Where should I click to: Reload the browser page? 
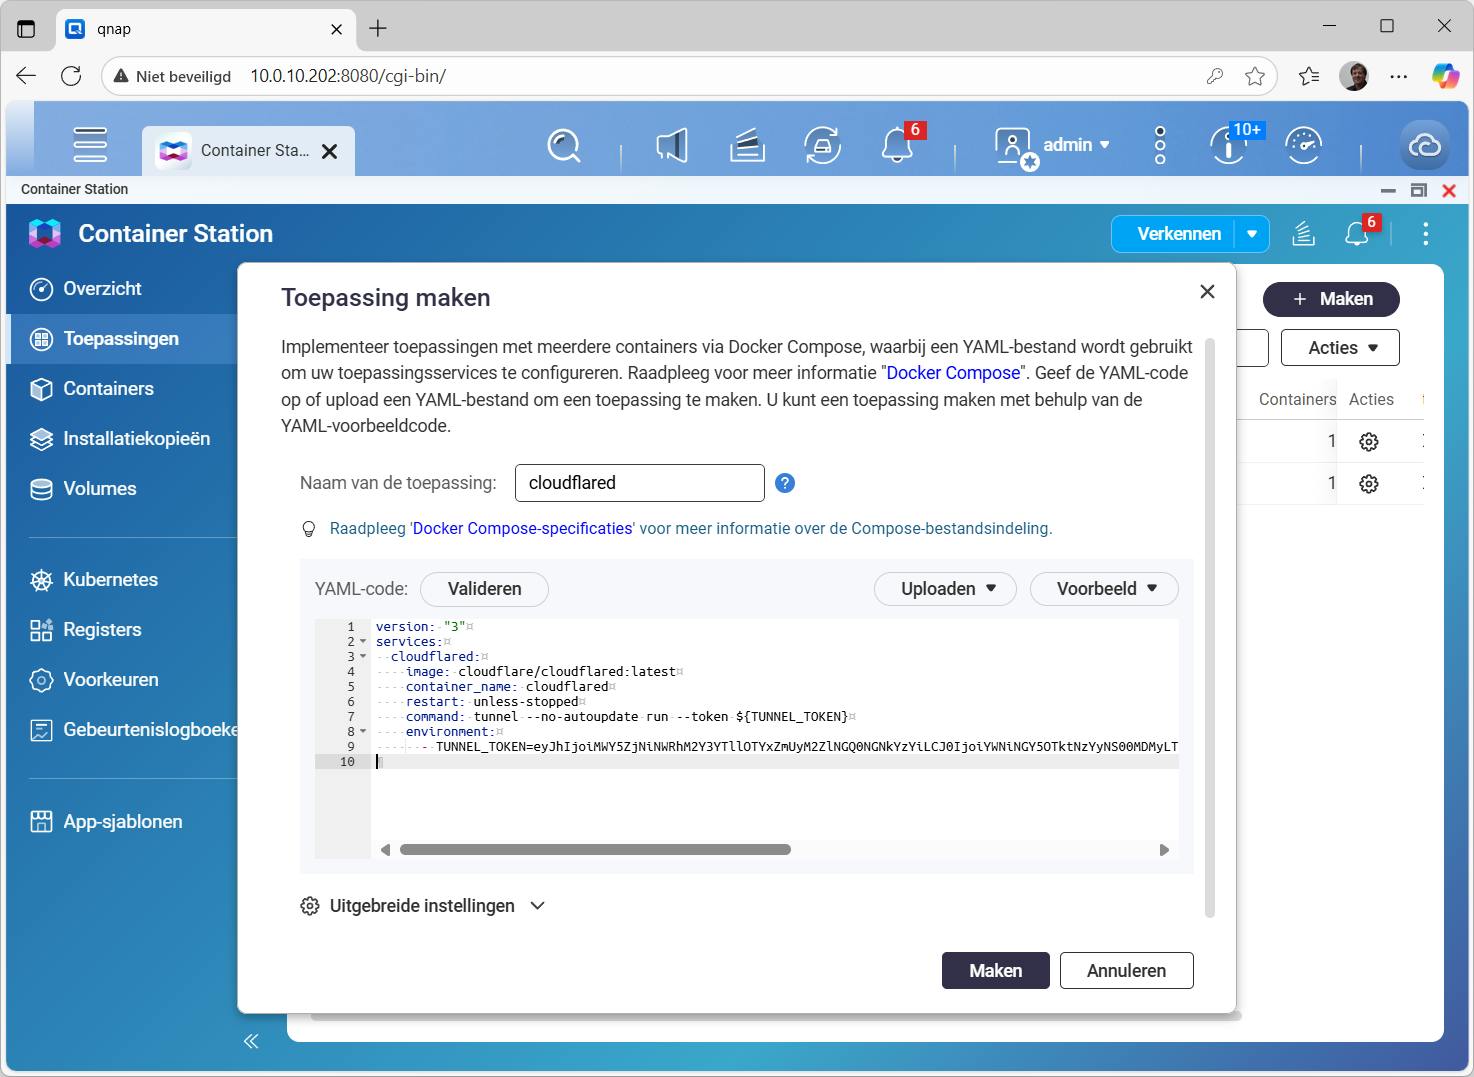pyautogui.click(x=71, y=76)
